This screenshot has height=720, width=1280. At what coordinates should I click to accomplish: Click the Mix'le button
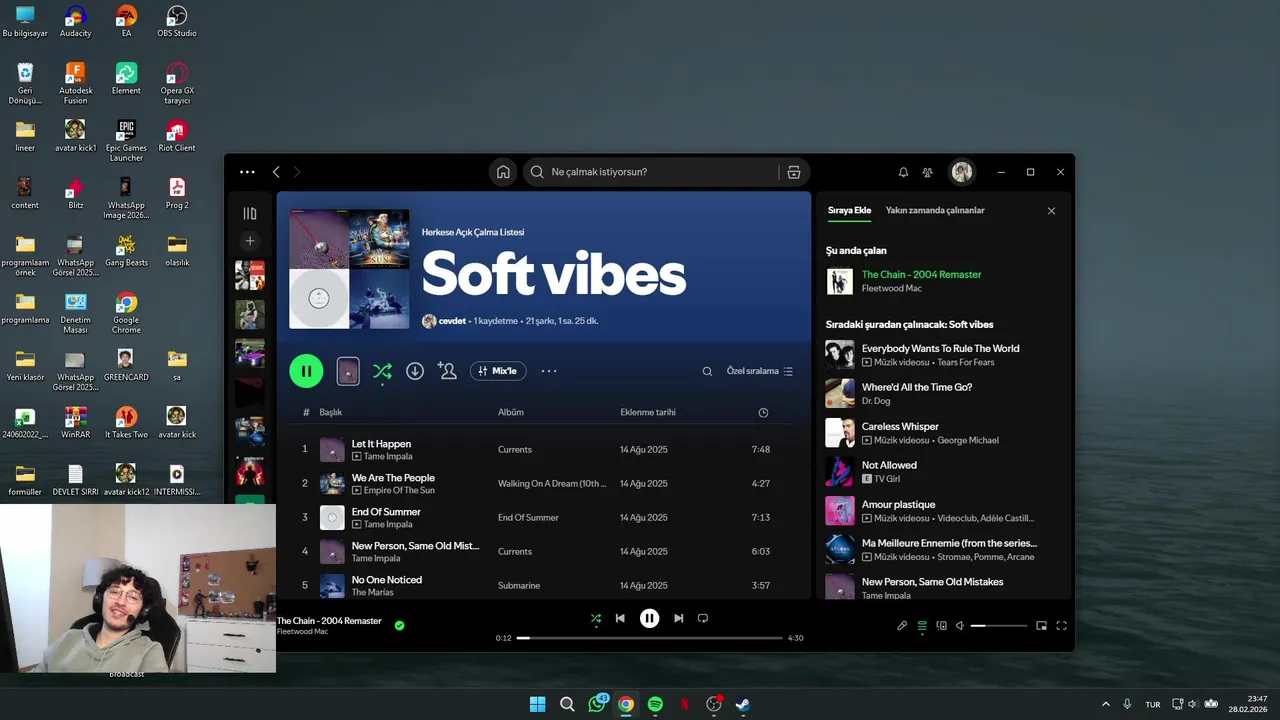click(x=498, y=371)
